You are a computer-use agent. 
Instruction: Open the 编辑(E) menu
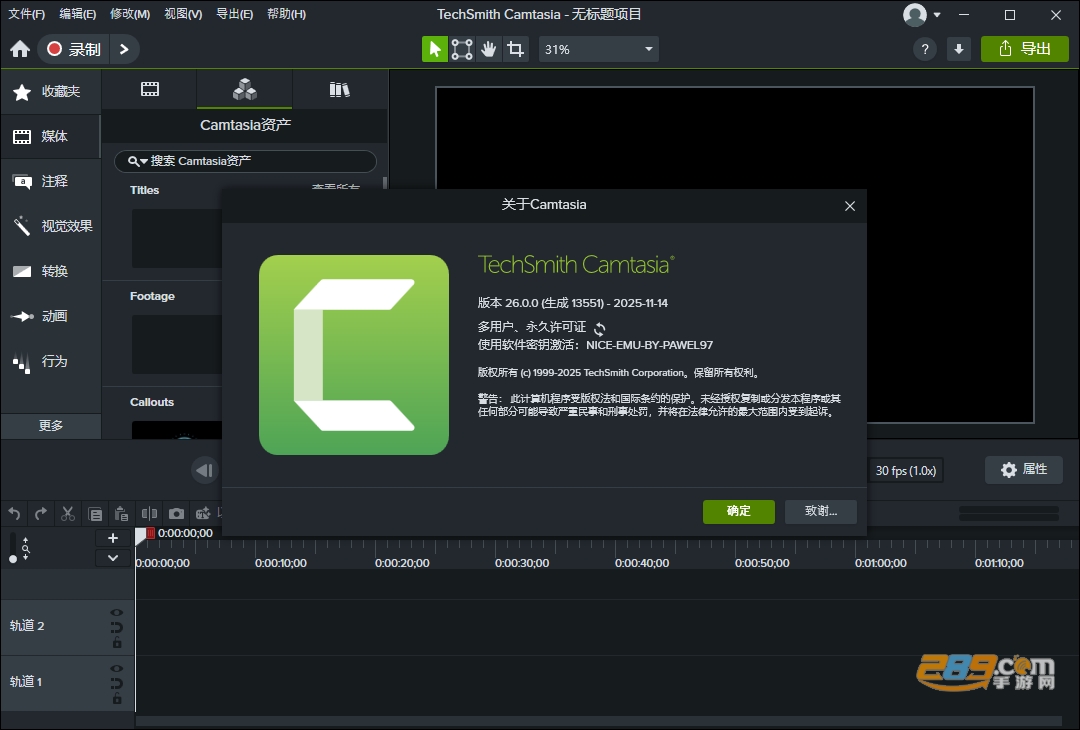[x=78, y=14]
